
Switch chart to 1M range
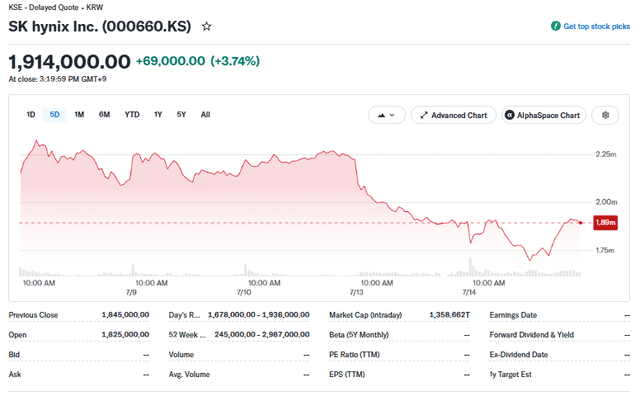point(79,115)
